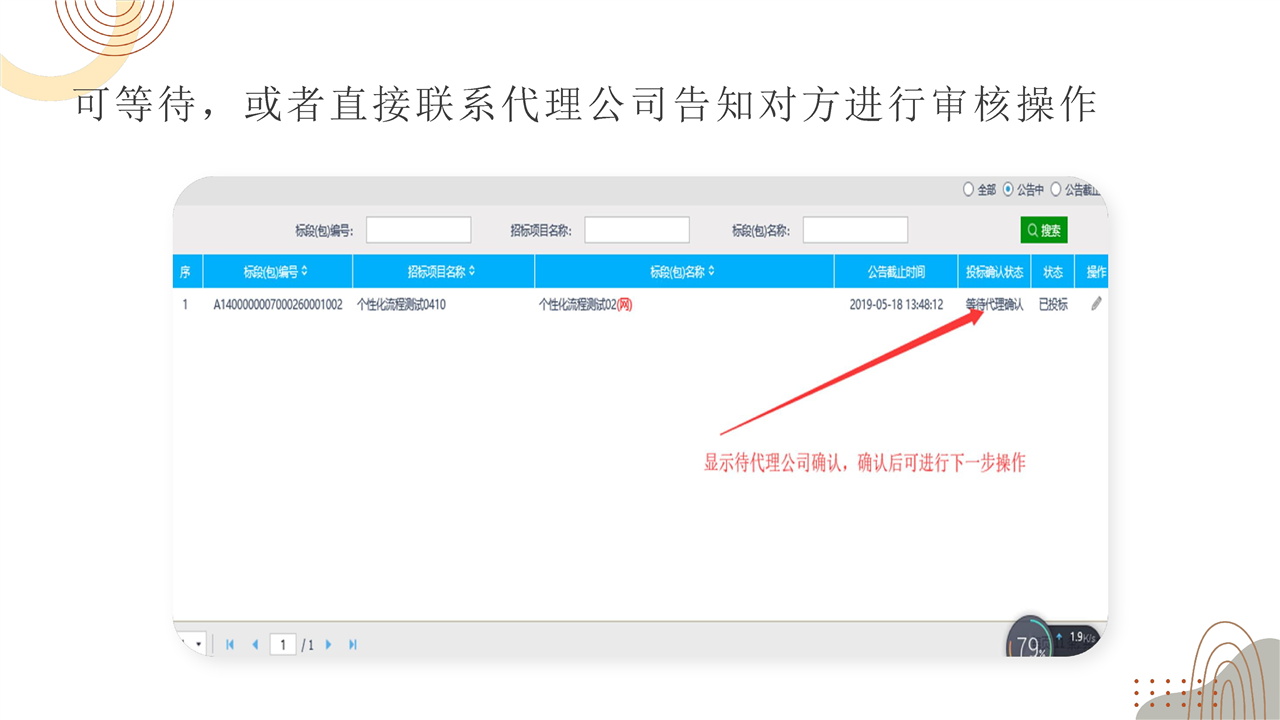Click the 标段(包)编号 search input field

(418, 230)
